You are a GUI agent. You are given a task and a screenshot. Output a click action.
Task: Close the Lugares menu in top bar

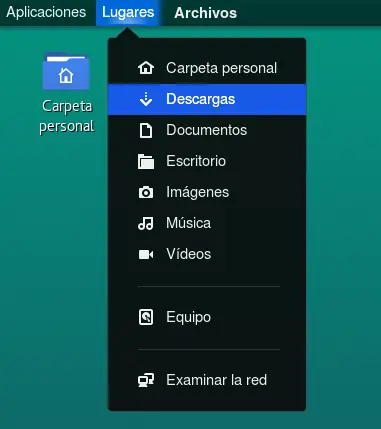click(x=128, y=12)
